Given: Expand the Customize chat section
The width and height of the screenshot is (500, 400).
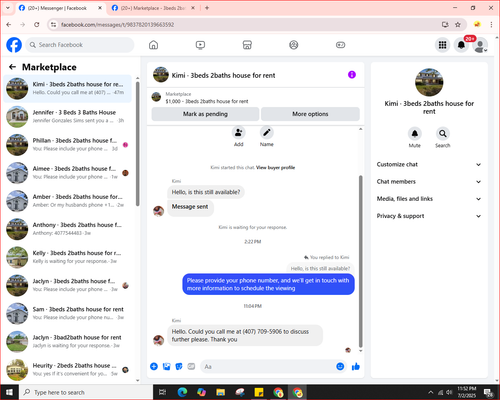Looking at the screenshot, I should [429, 164].
